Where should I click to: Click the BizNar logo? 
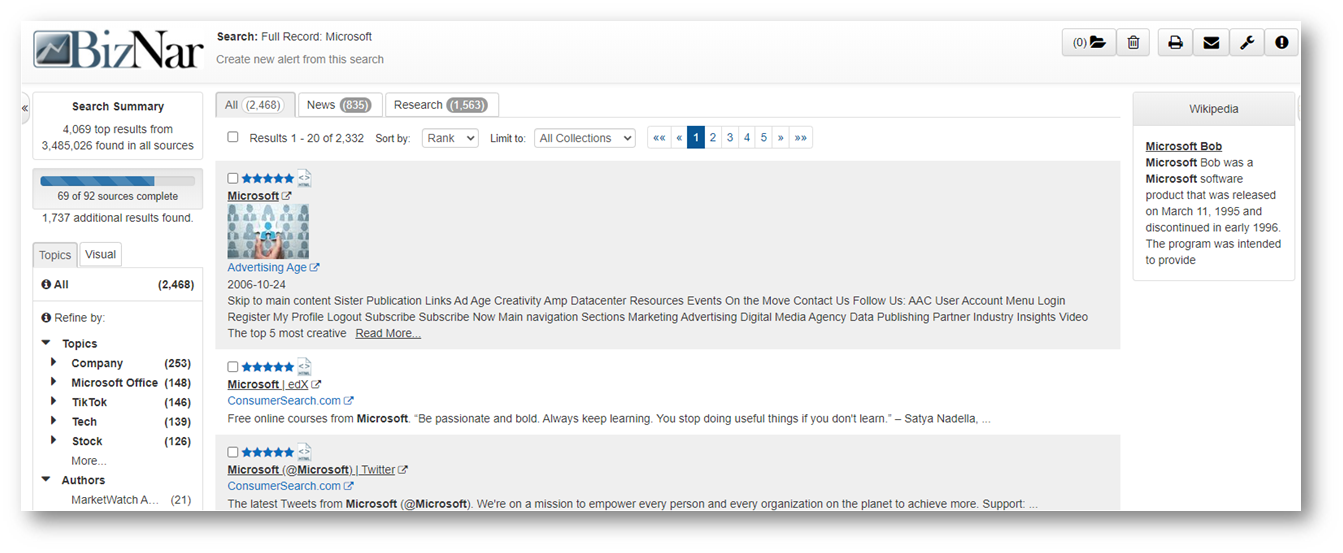[x=118, y=50]
